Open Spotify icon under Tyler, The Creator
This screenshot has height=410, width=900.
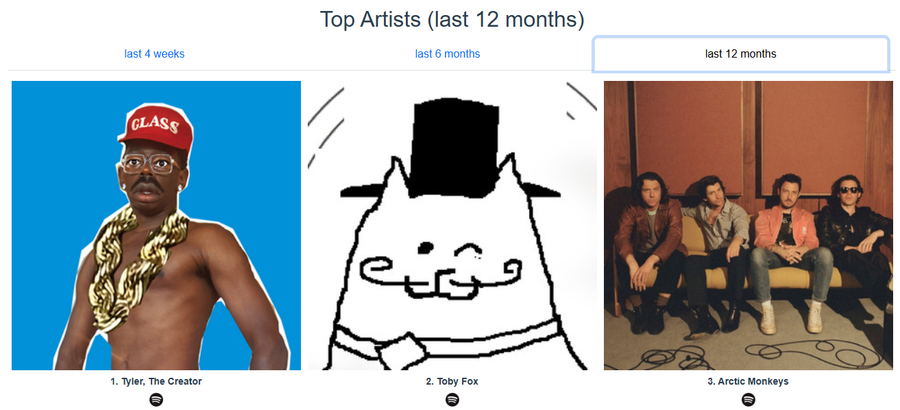click(x=156, y=399)
